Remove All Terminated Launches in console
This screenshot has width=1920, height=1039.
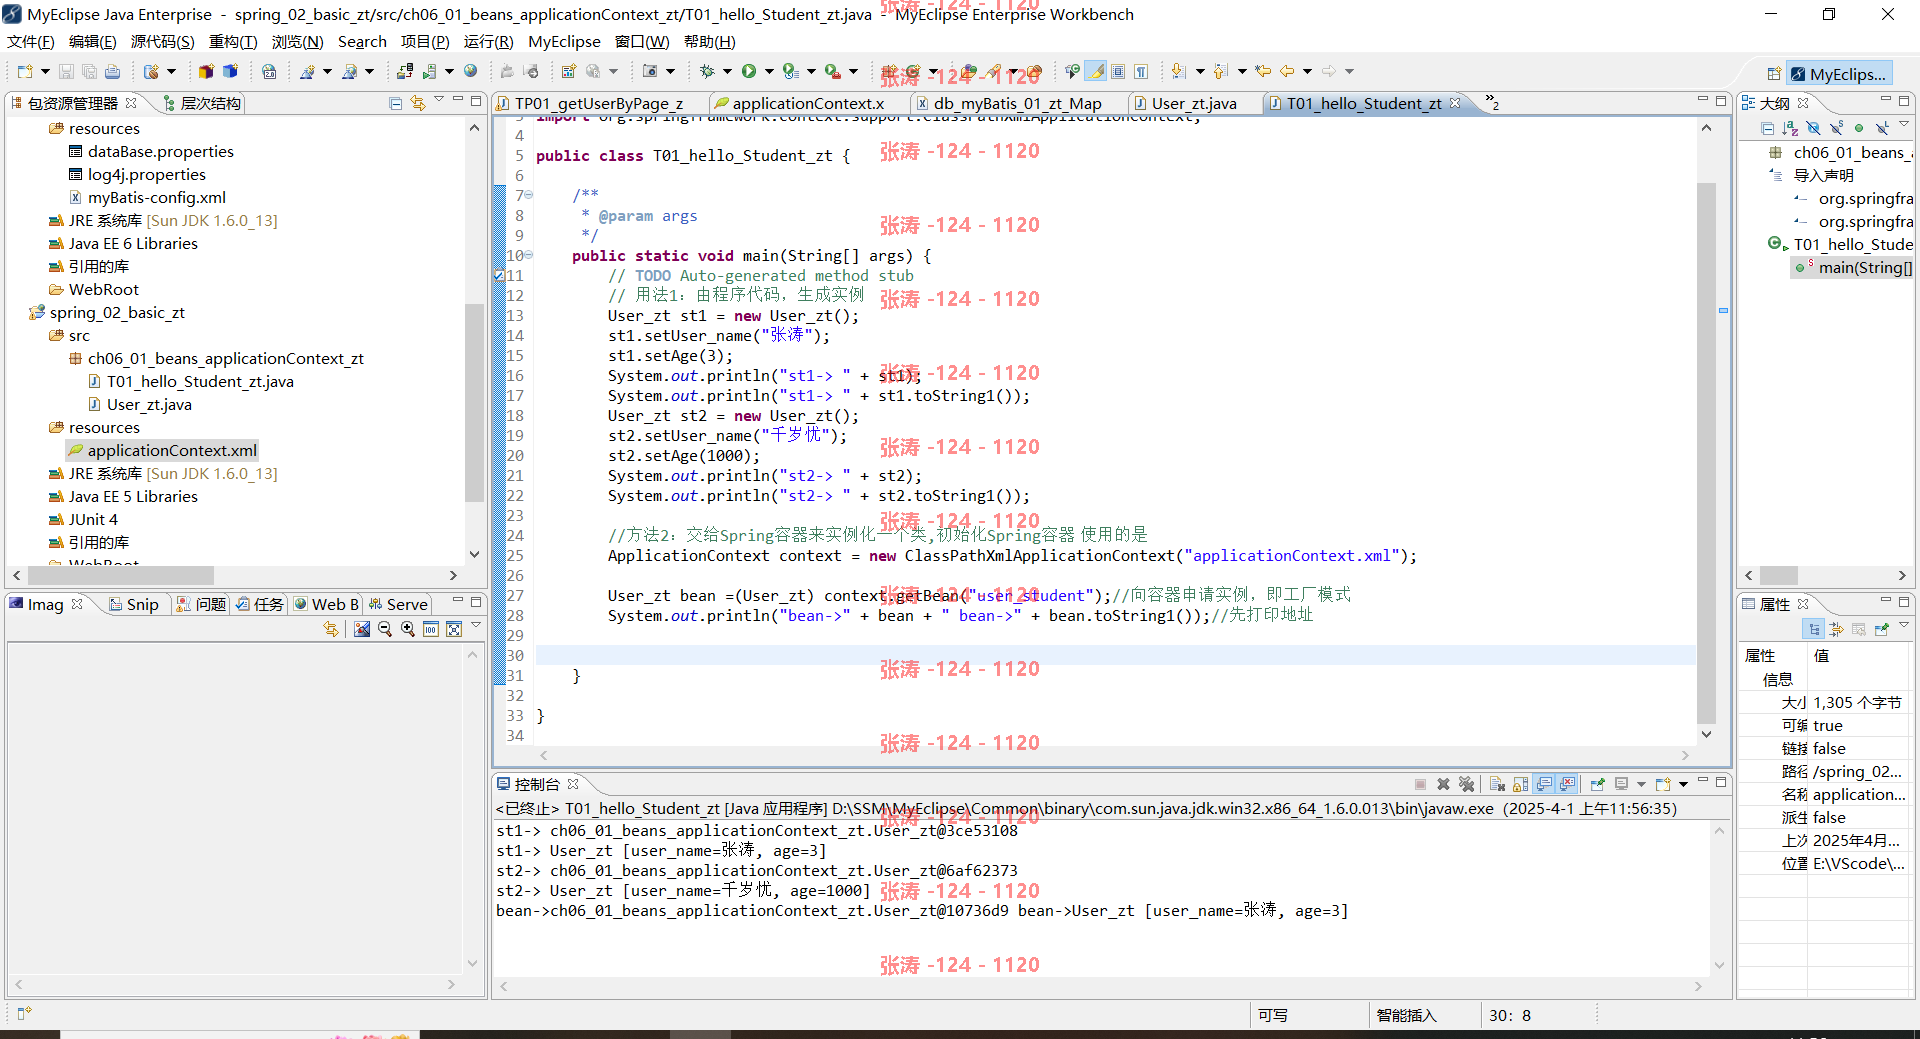pyautogui.click(x=1466, y=784)
